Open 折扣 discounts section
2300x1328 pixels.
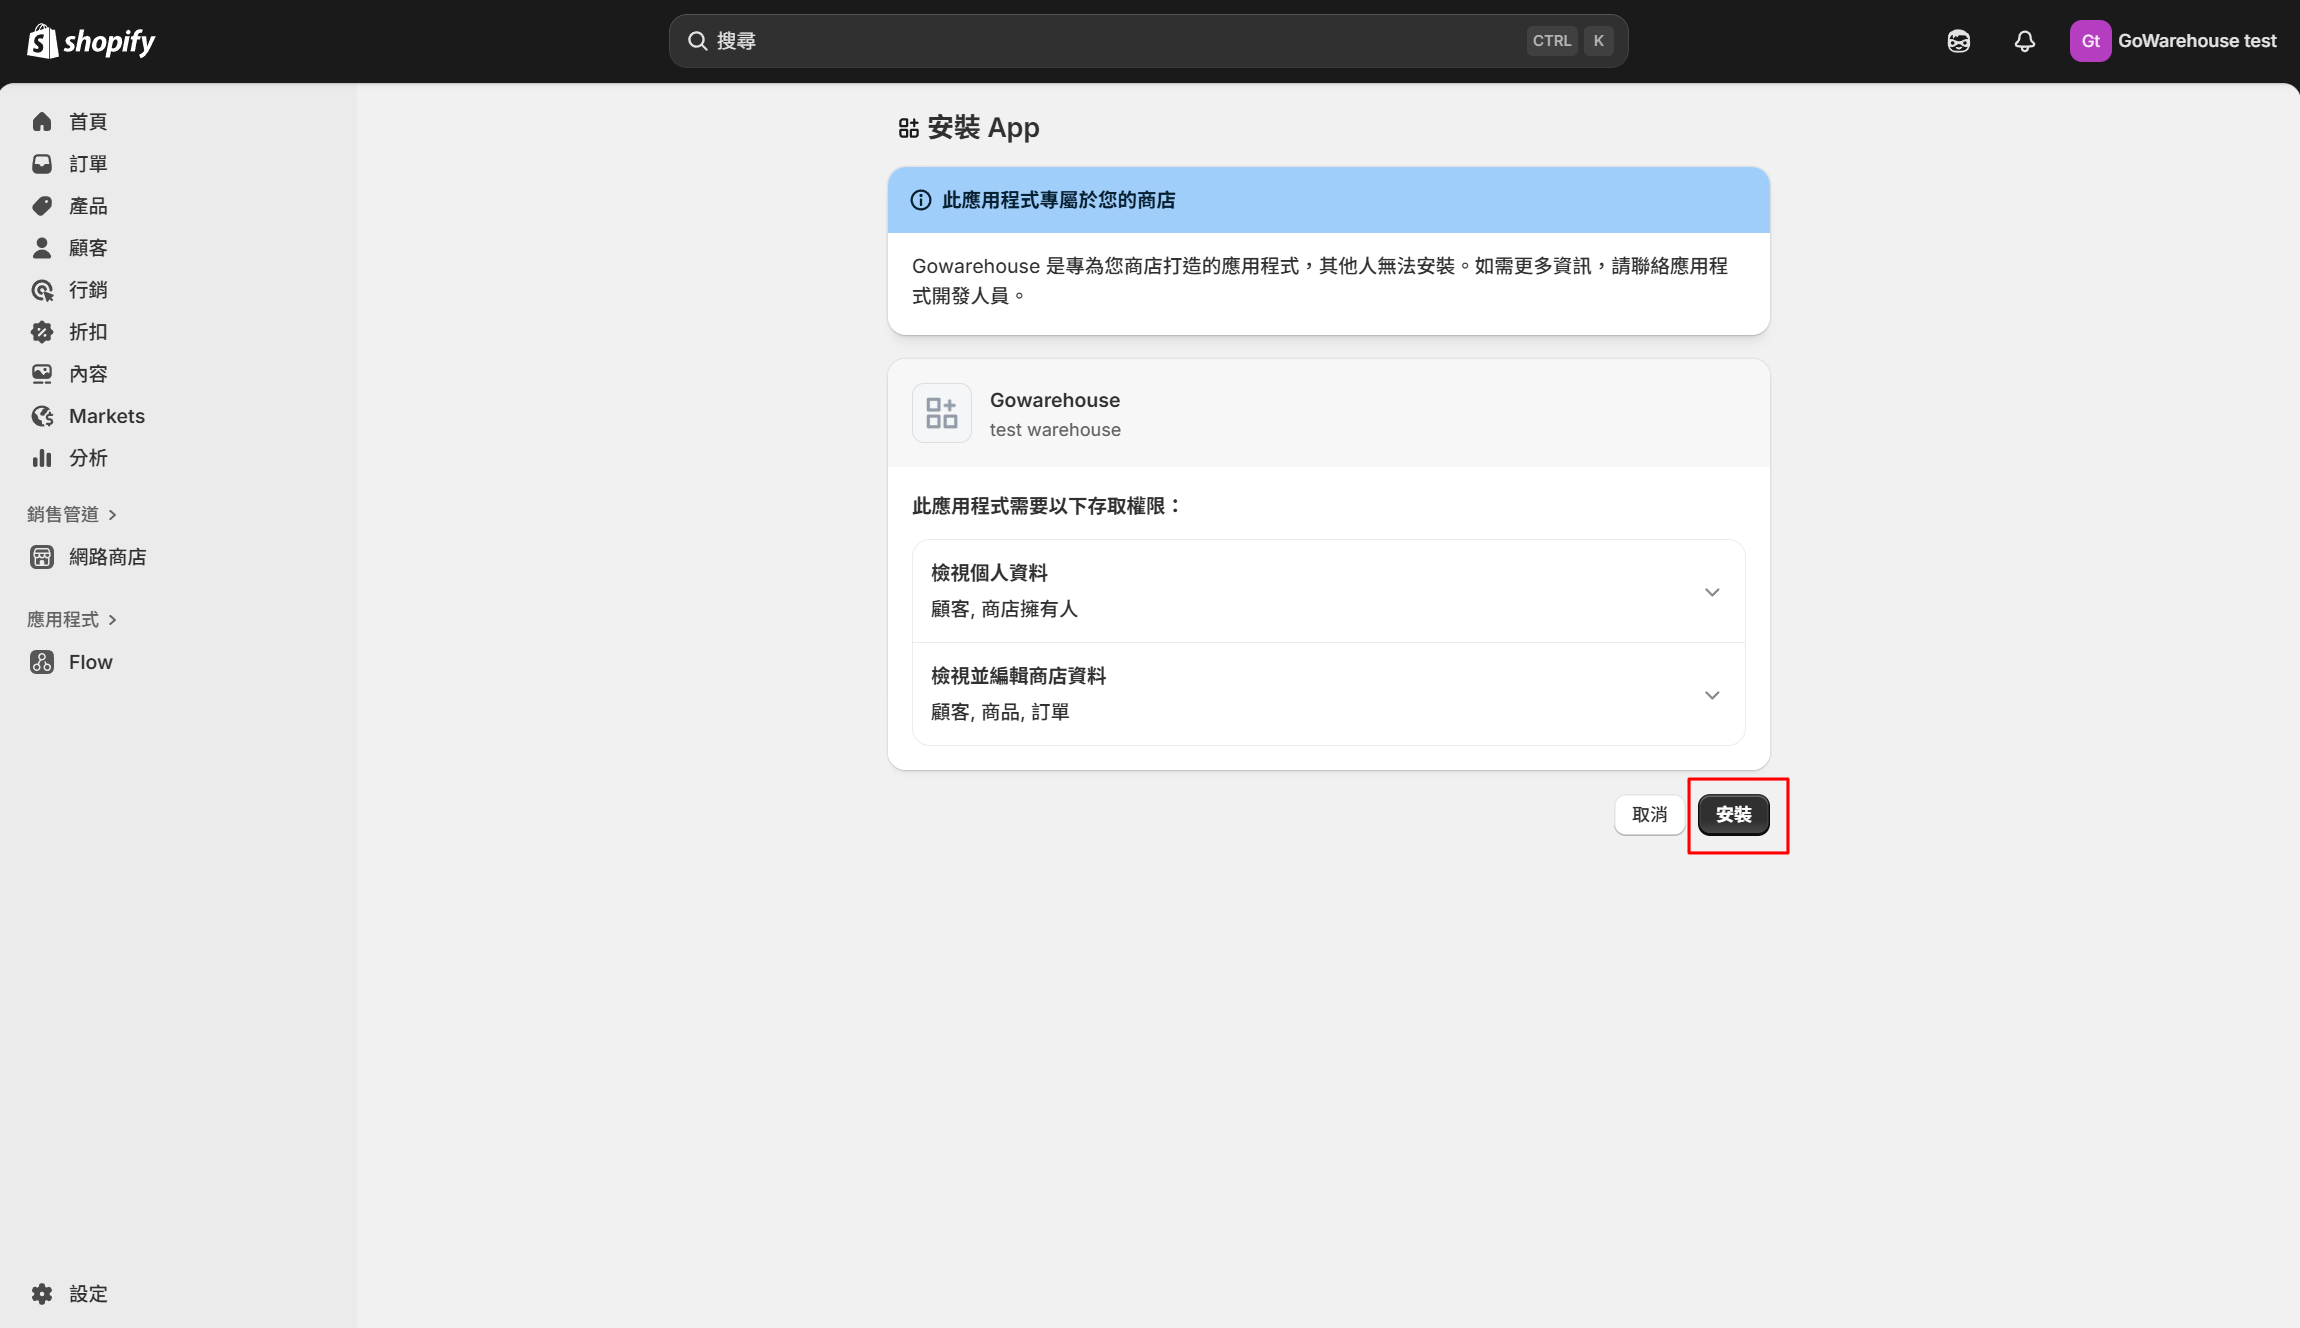[x=88, y=332]
